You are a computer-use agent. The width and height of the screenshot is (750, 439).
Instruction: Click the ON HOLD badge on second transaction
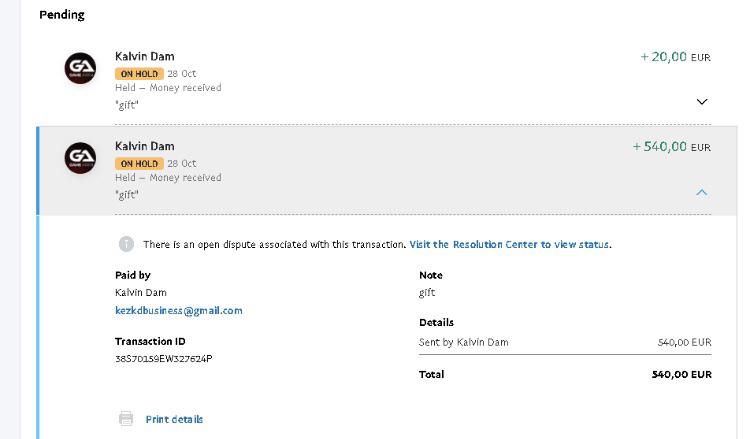click(139, 164)
